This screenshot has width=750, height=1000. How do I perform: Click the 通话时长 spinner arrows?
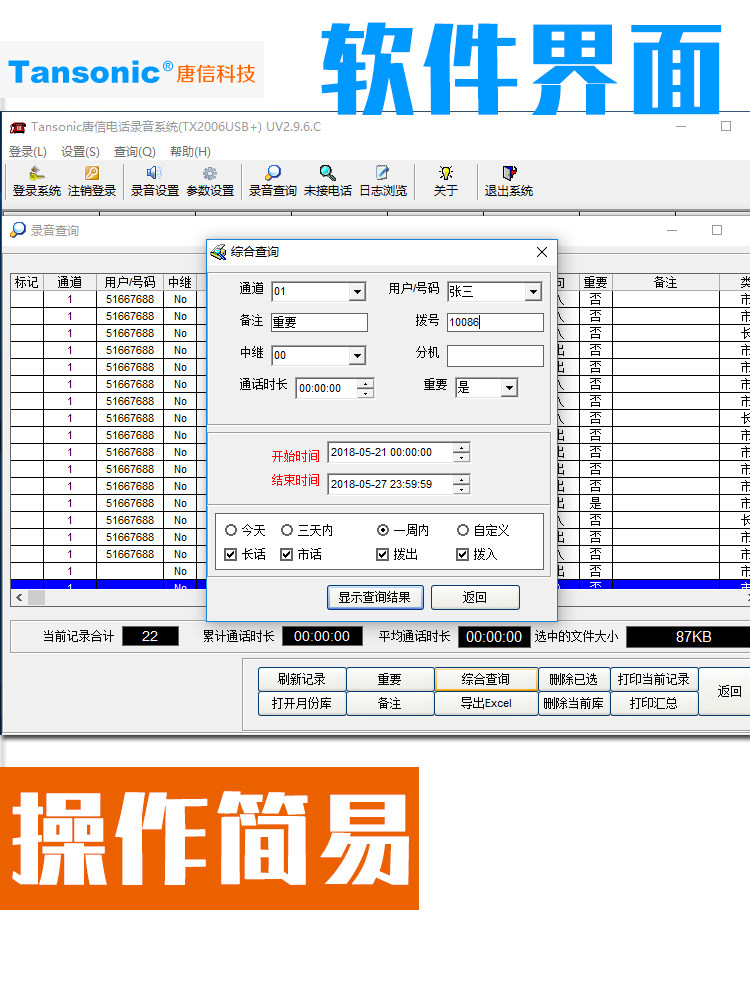pos(365,388)
